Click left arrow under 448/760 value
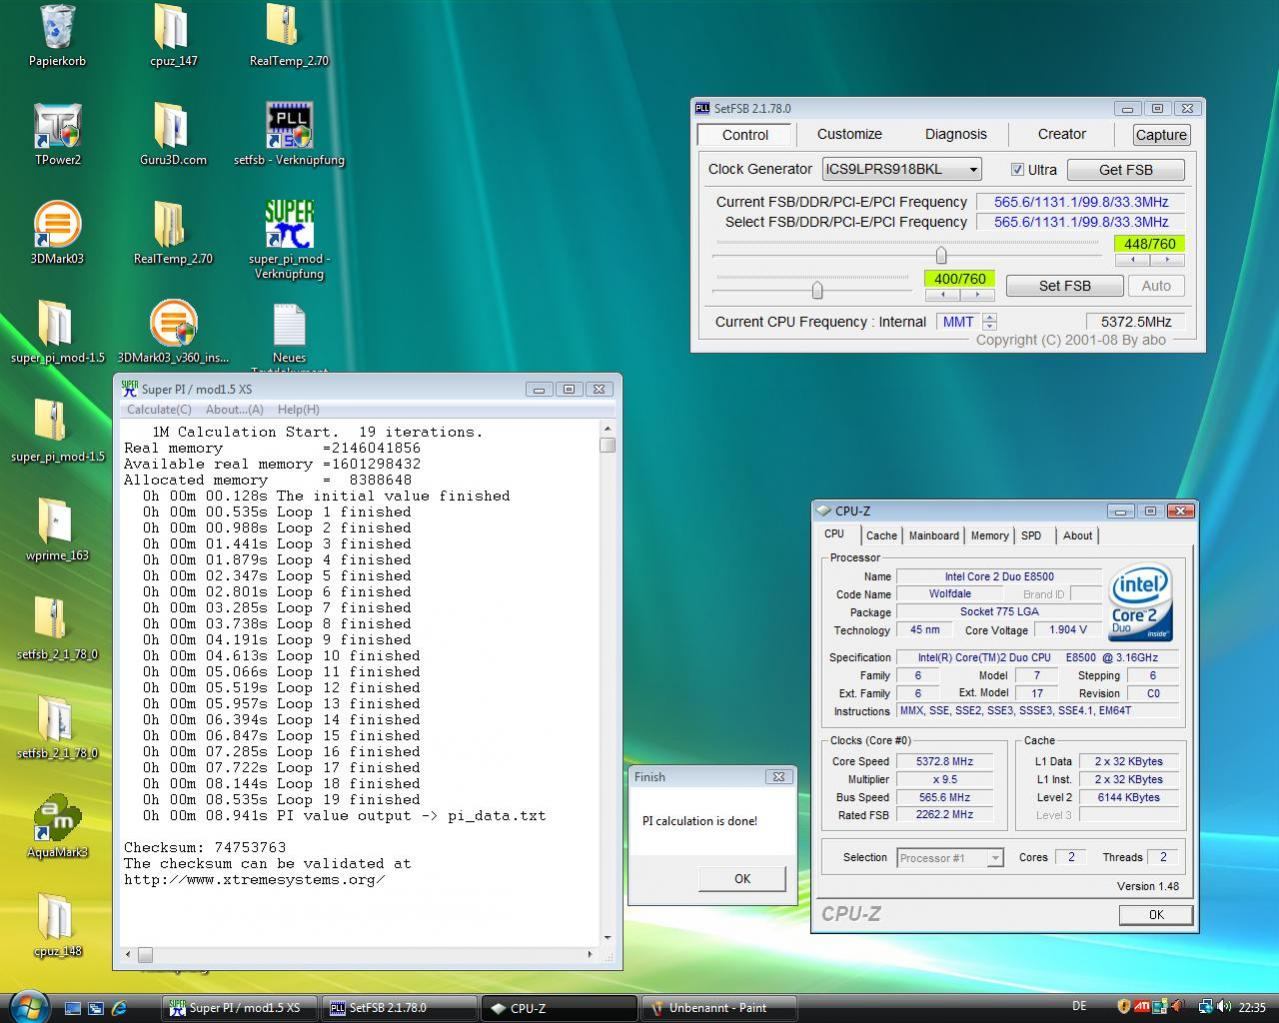 point(1132,260)
